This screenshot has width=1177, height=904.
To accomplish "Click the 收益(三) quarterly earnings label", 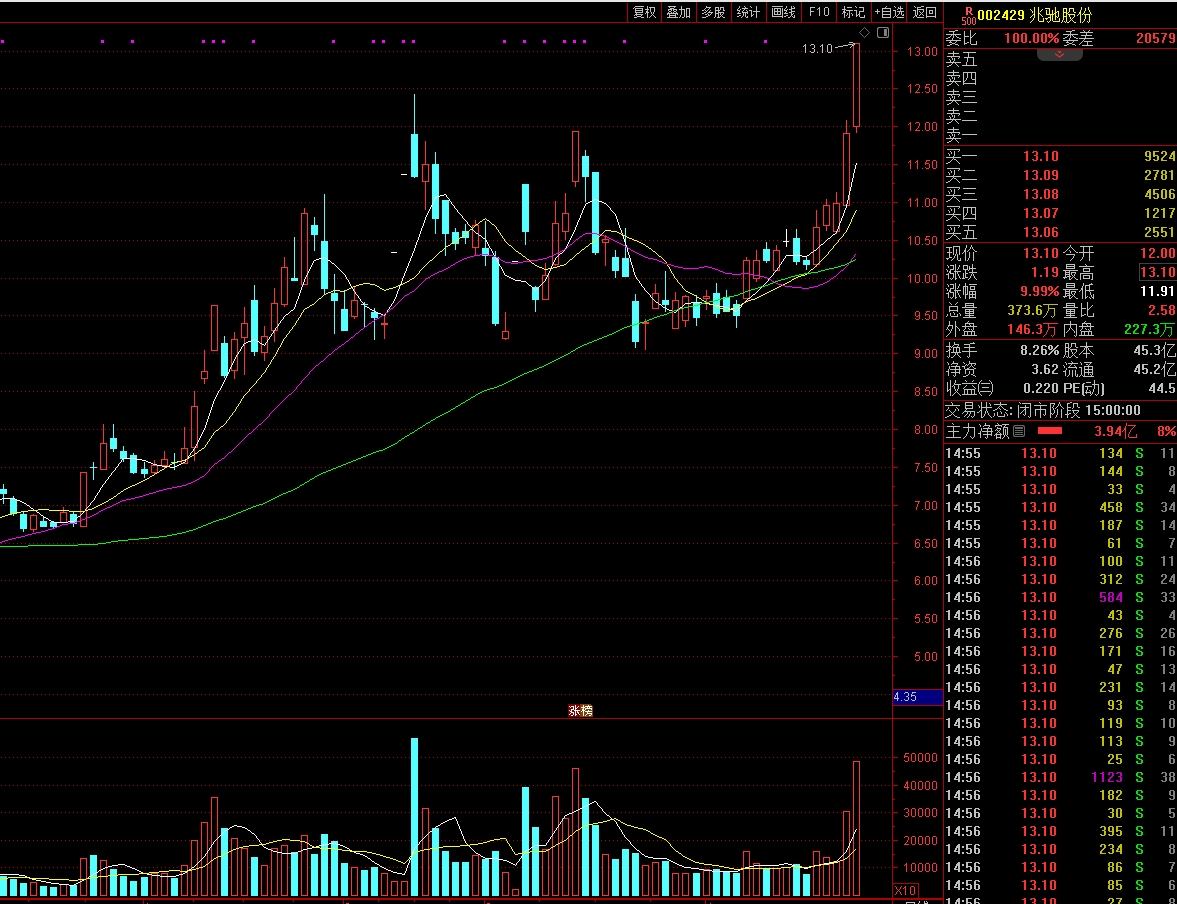I will (x=970, y=388).
